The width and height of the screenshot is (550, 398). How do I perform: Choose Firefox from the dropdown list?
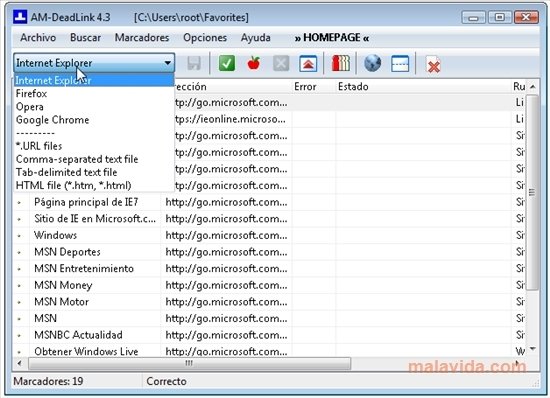coord(94,94)
